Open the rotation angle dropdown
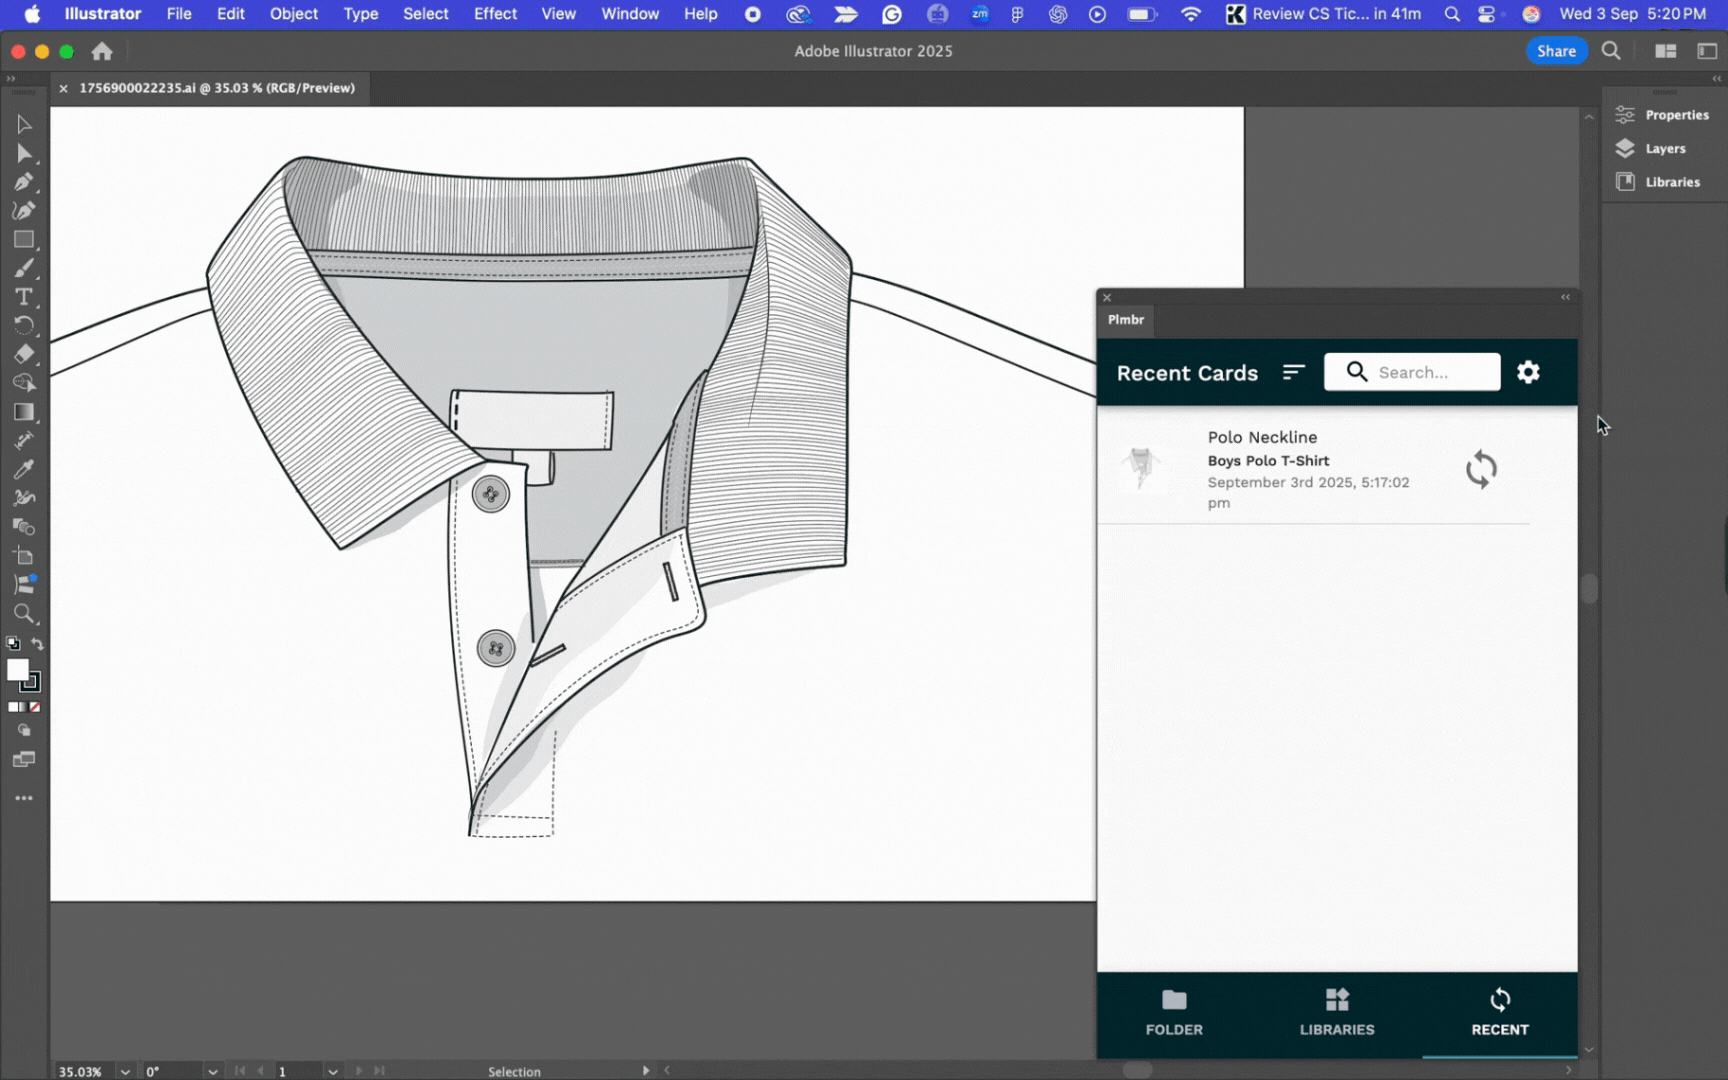The width and height of the screenshot is (1728, 1080). tap(213, 1071)
